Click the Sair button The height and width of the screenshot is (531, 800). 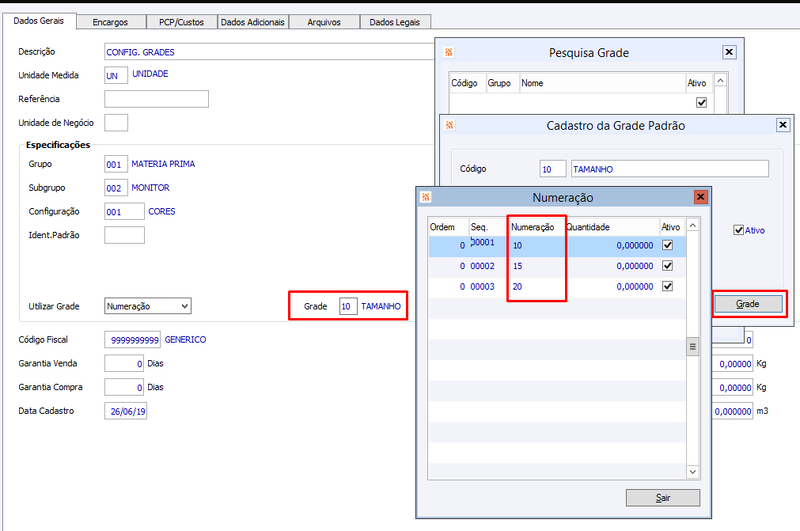[x=663, y=498]
